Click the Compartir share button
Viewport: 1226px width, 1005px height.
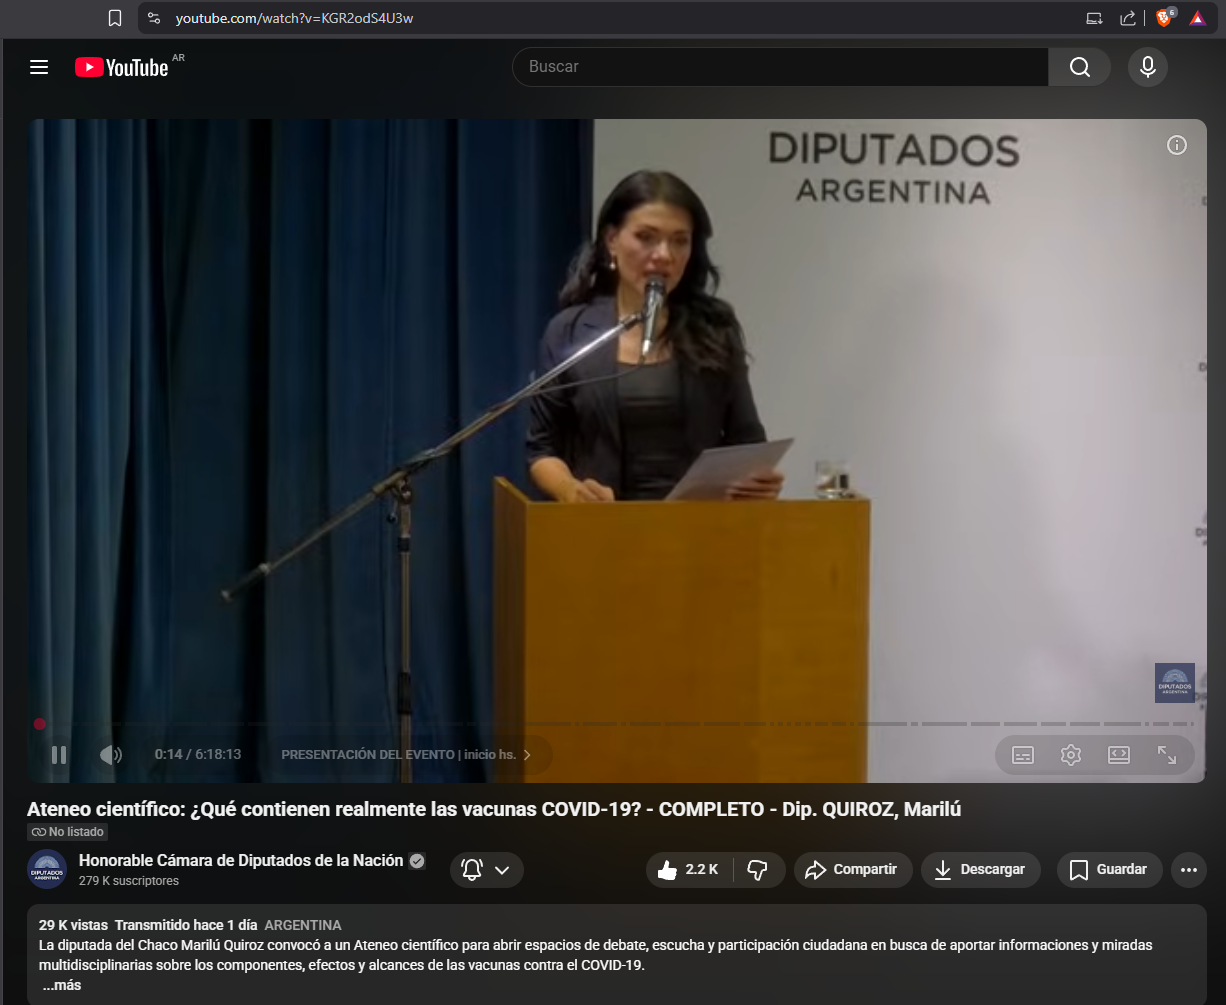(x=852, y=870)
